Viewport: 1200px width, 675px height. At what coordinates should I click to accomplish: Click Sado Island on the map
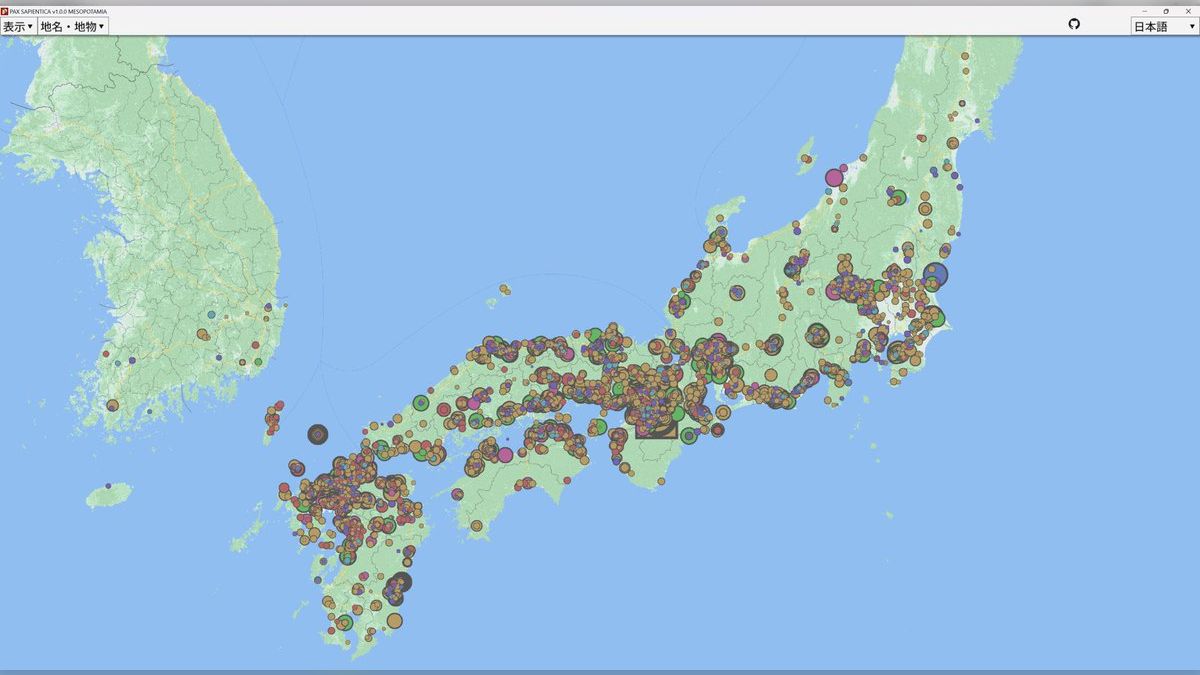[805, 152]
